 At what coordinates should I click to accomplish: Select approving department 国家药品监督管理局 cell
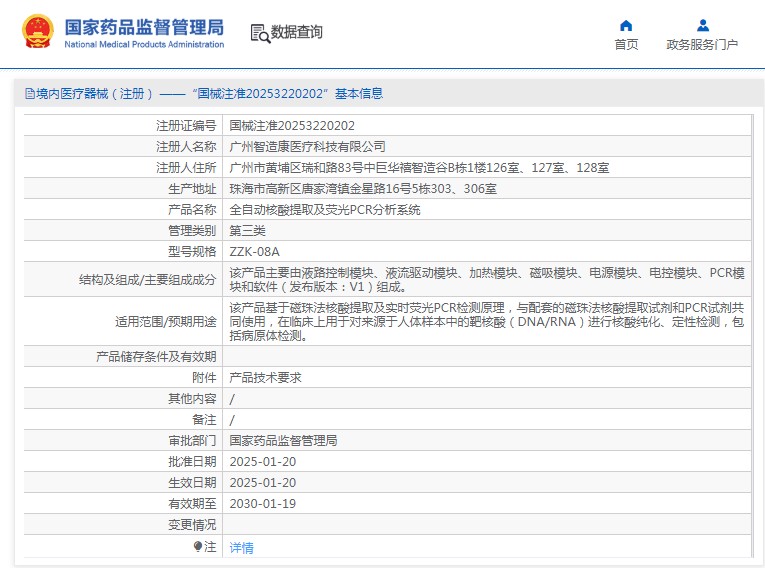pyautogui.click(x=283, y=441)
